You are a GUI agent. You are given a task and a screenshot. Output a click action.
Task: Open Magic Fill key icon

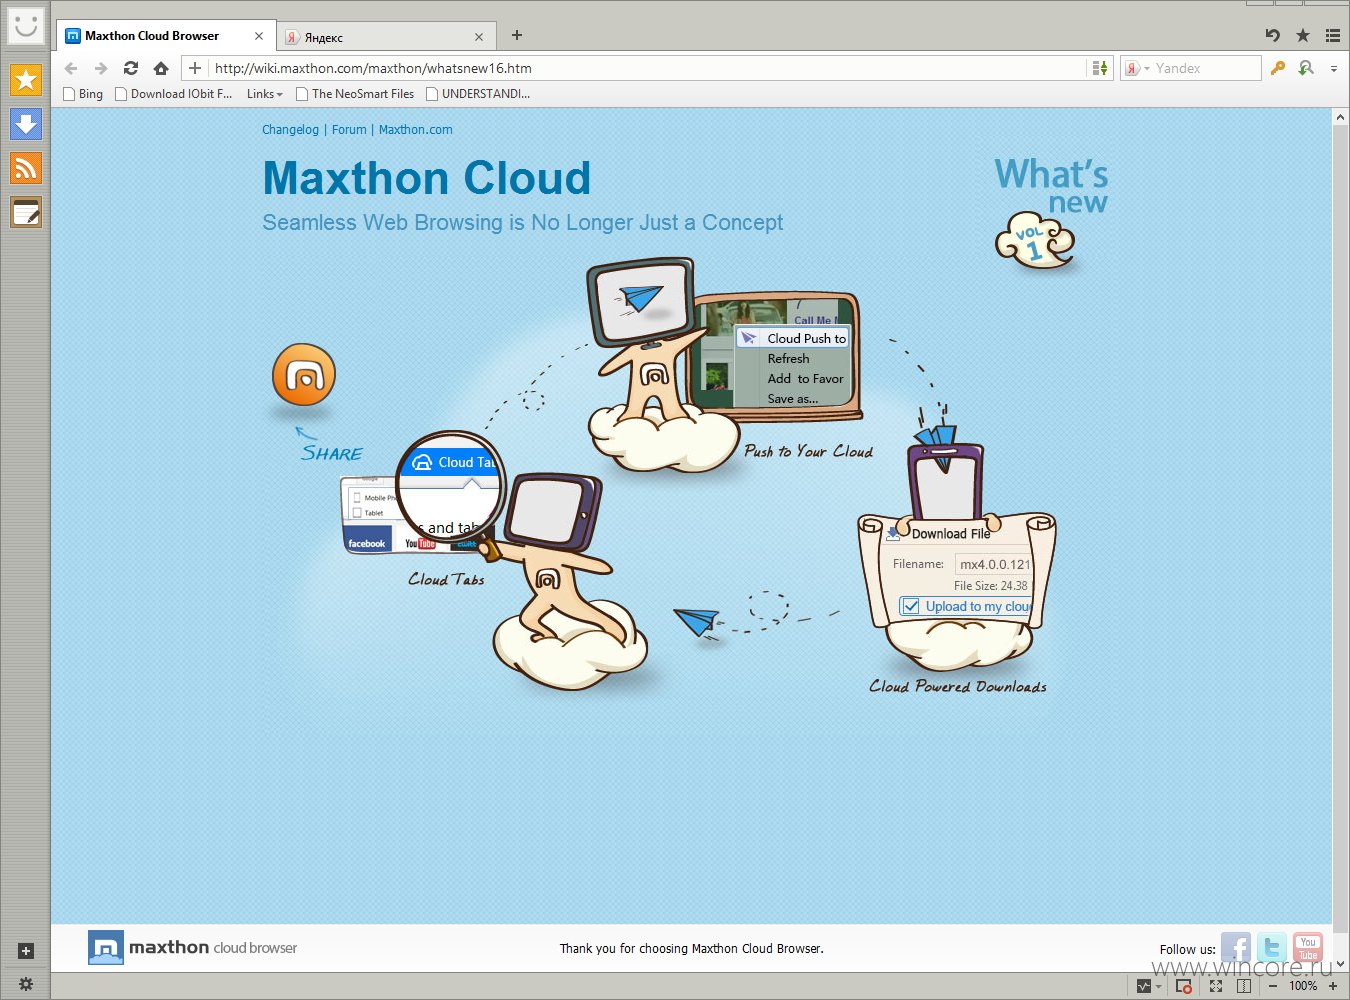[1277, 68]
